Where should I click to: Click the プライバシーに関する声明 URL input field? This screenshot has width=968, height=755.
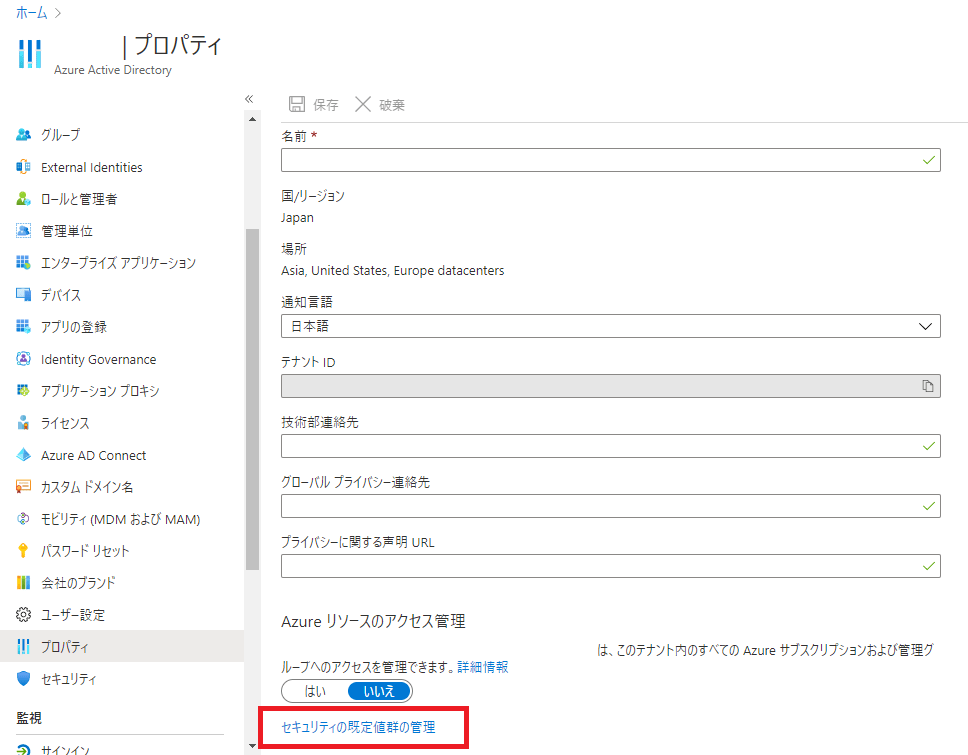pos(611,565)
